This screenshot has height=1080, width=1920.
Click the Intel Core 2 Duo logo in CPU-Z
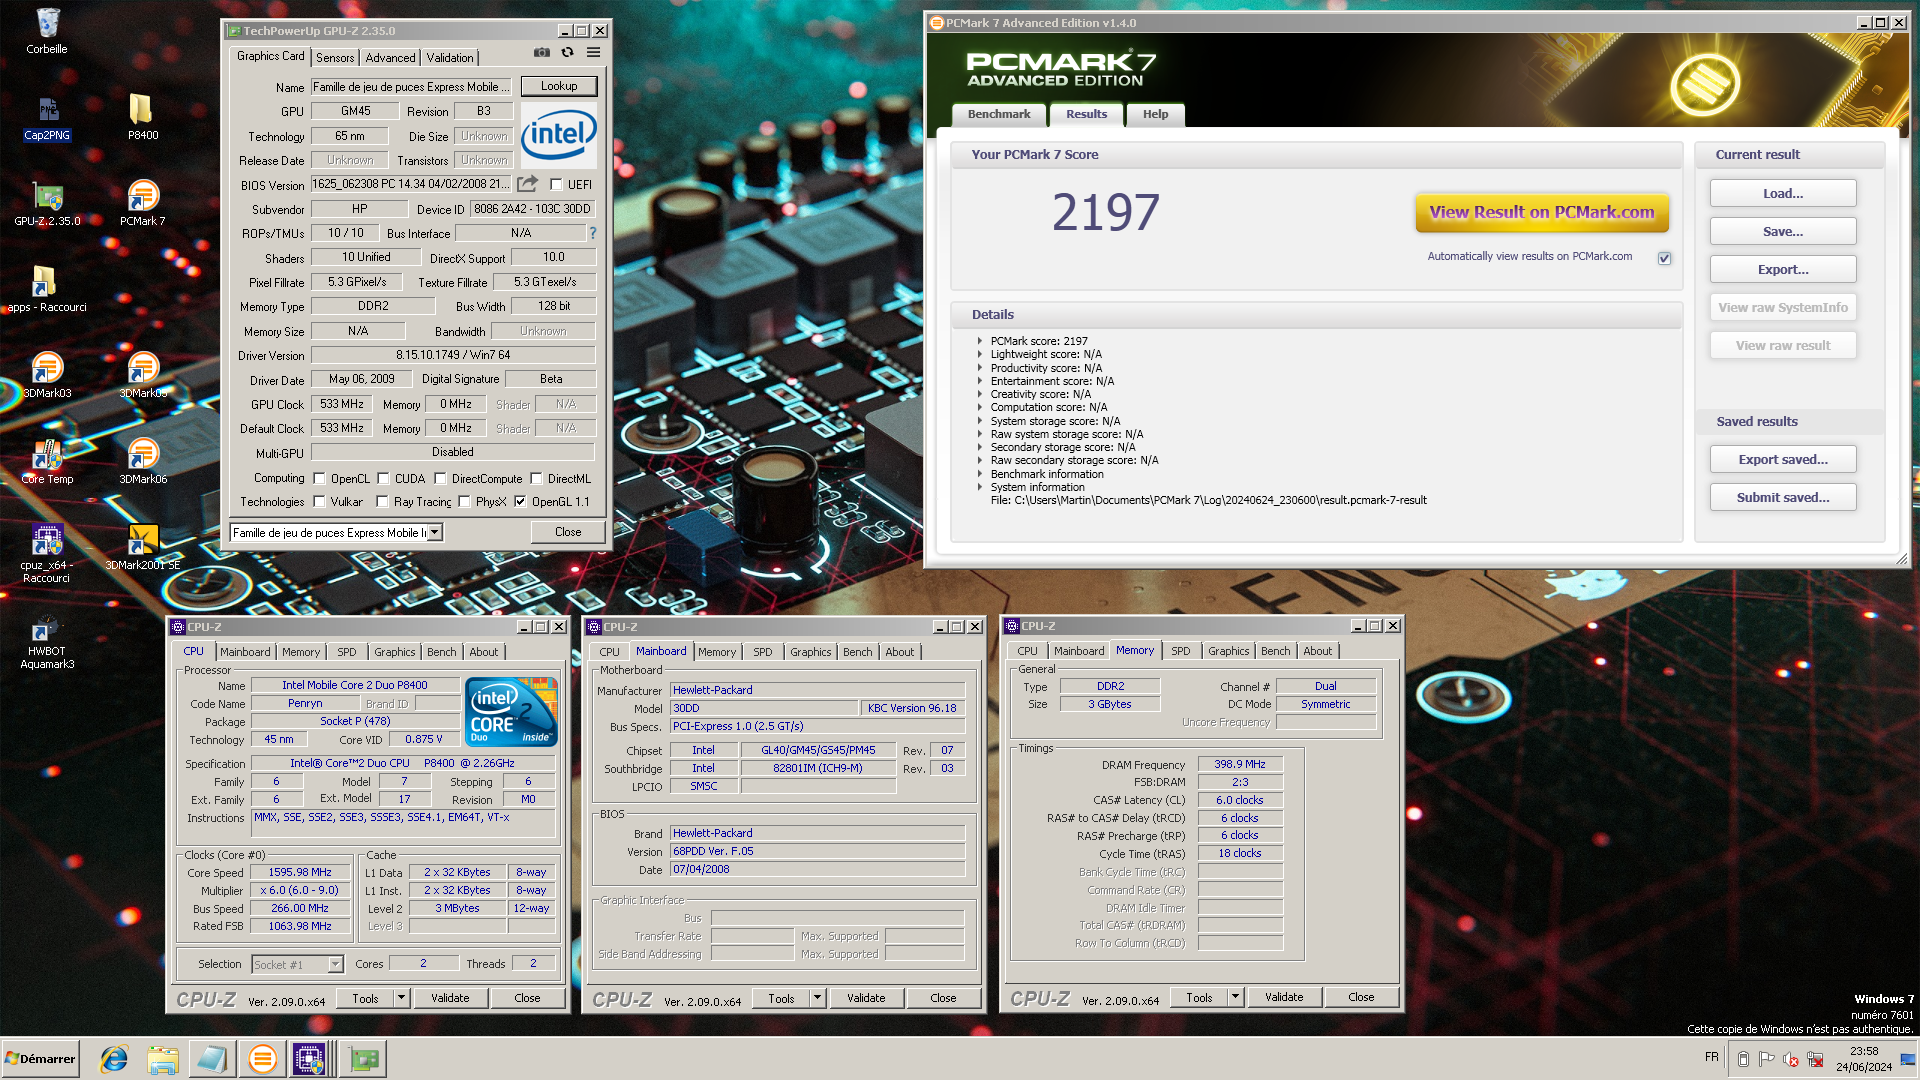513,711
